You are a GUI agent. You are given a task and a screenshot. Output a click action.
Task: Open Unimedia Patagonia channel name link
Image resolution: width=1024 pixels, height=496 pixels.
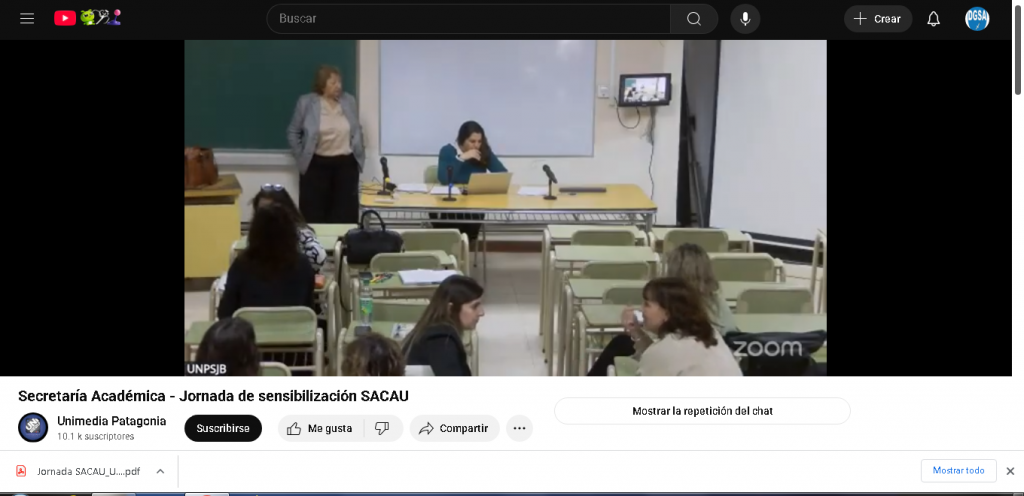112,421
